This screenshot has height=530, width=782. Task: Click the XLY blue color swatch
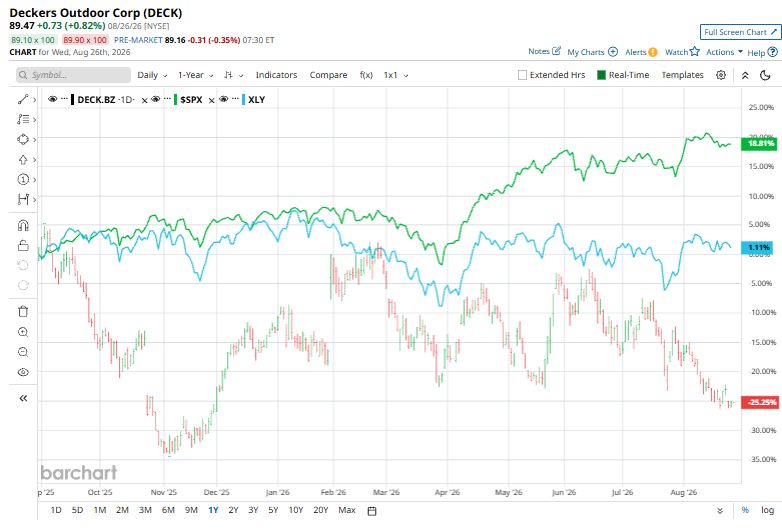(x=243, y=99)
